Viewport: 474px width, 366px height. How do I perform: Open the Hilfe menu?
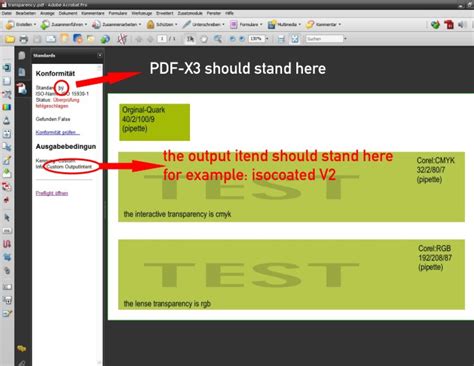[229, 13]
